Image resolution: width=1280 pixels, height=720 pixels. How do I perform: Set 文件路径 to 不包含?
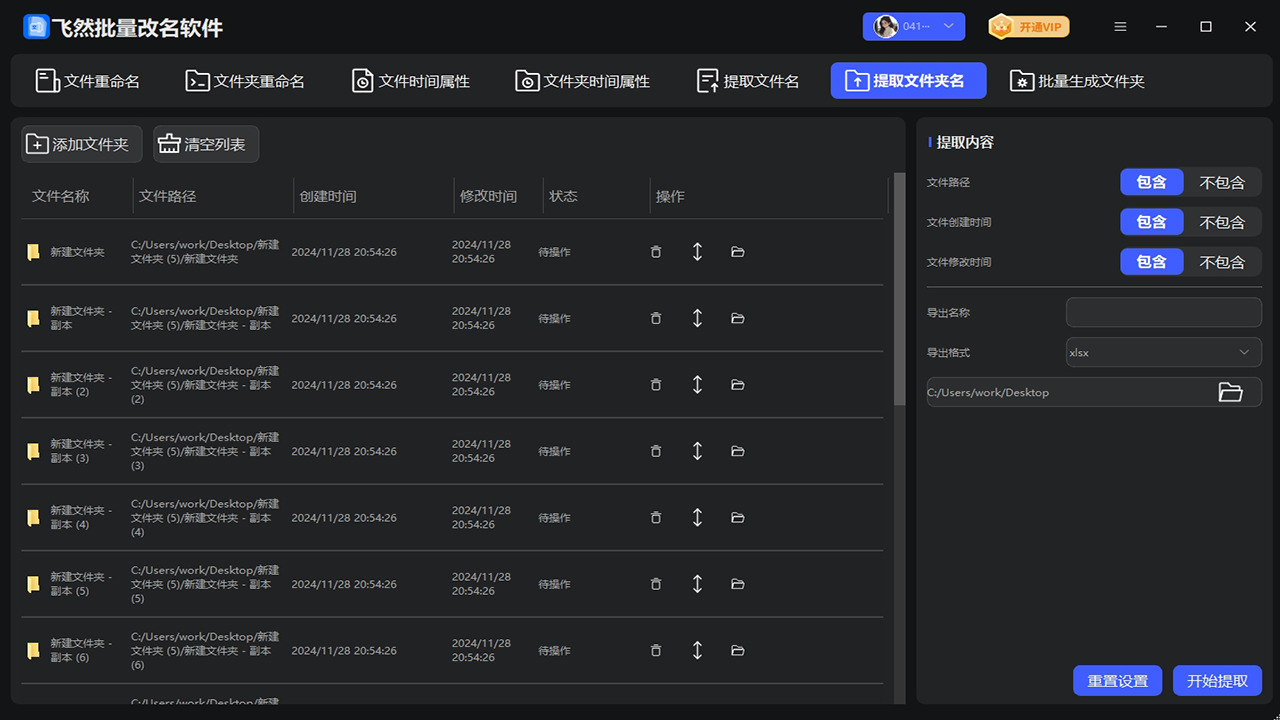point(1222,182)
